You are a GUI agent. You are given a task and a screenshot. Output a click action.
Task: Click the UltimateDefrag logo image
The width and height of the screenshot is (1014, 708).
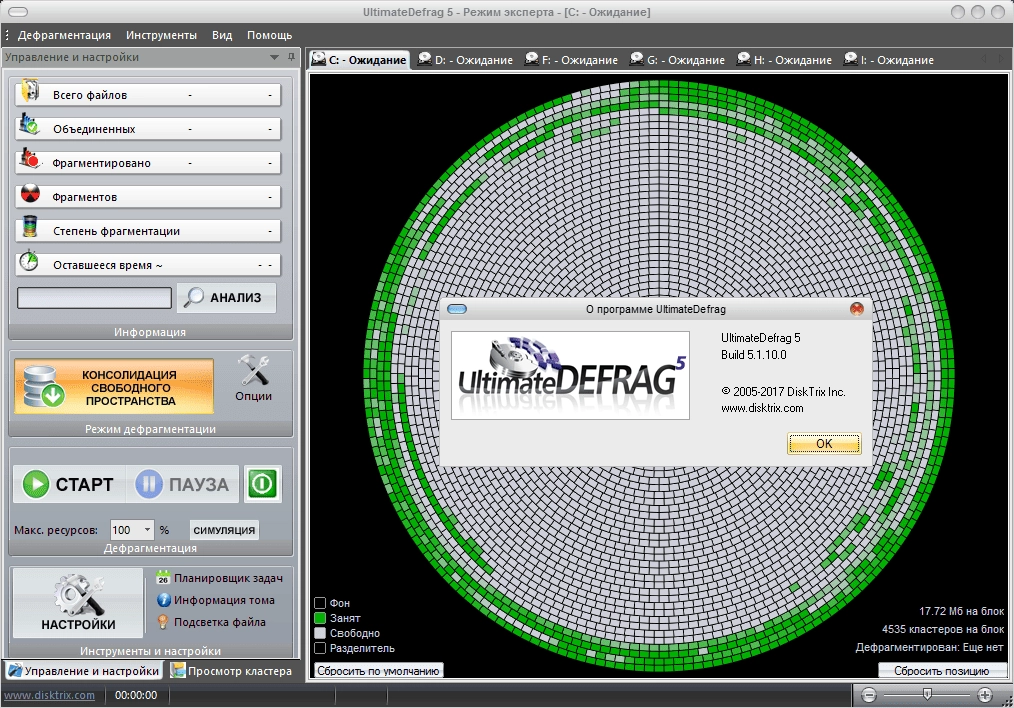point(570,376)
